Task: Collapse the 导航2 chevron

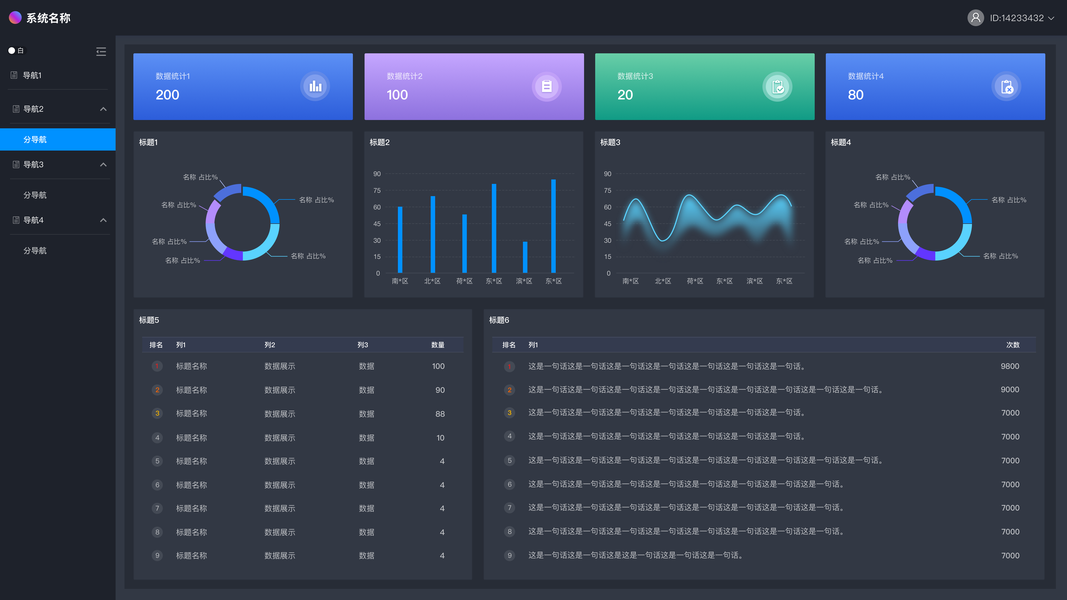Action: [x=103, y=109]
